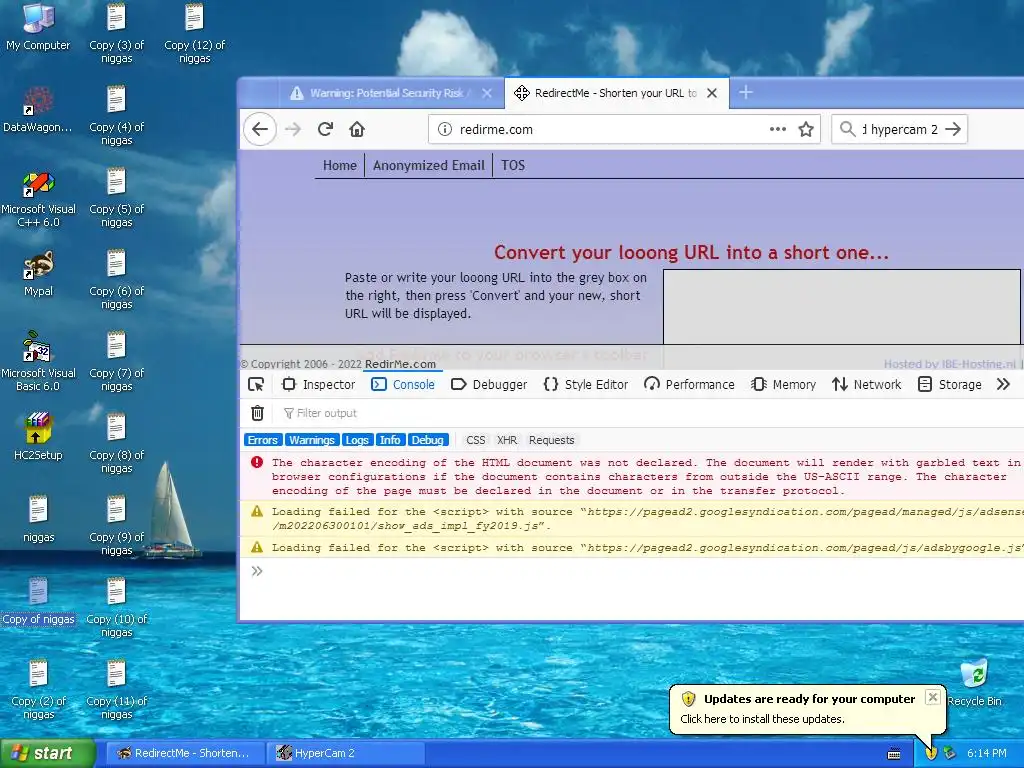The height and width of the screenshot is (768, 1024).
Task: Open the Home page link
Action: 340,165
